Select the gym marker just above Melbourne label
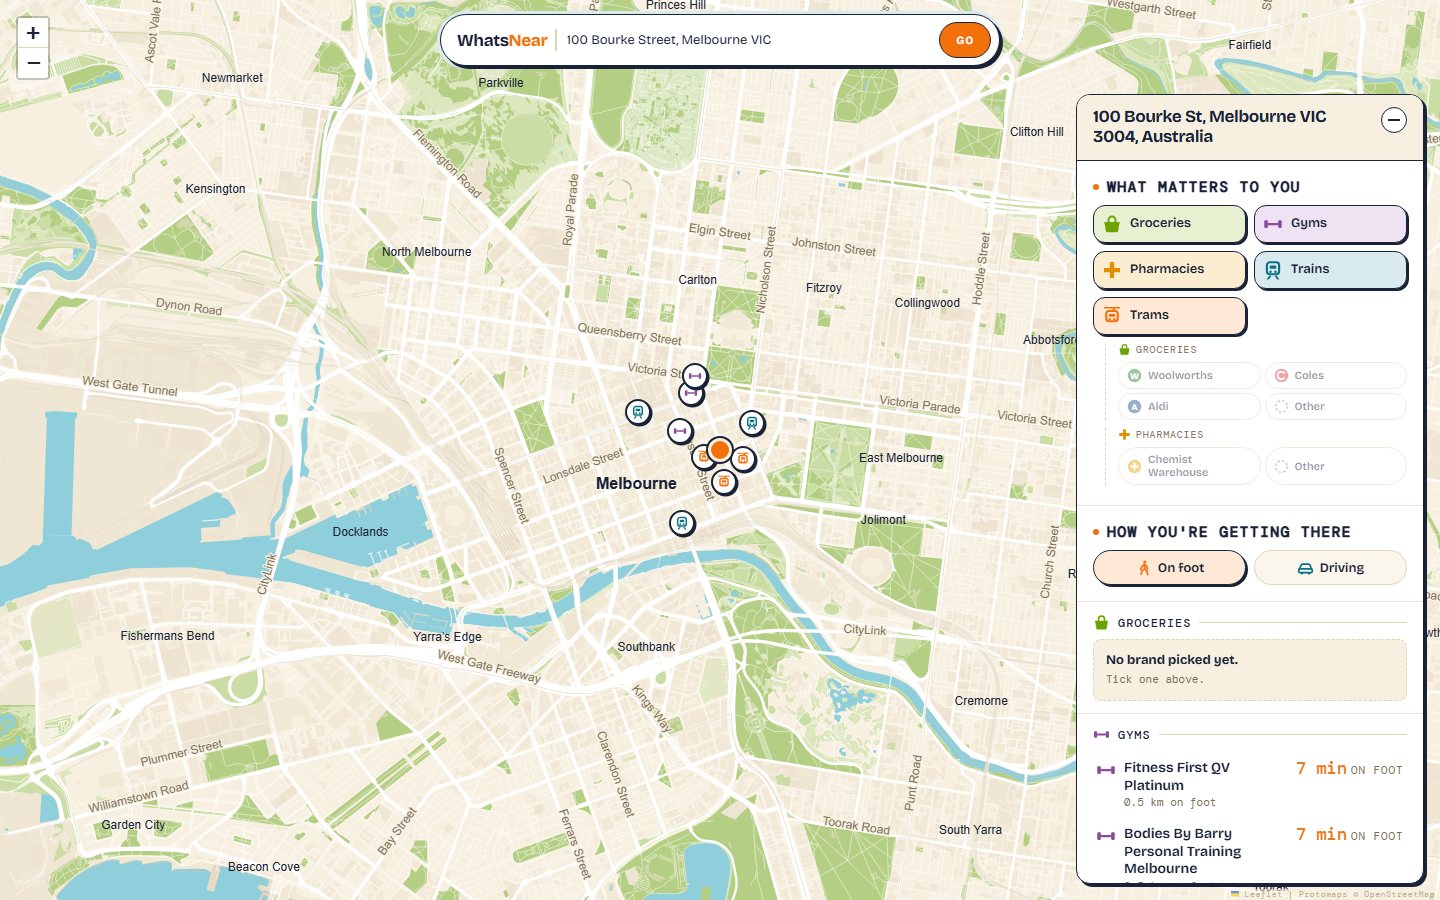The image size is (1440, 900). pyautogui.click(x=680, y=432)
